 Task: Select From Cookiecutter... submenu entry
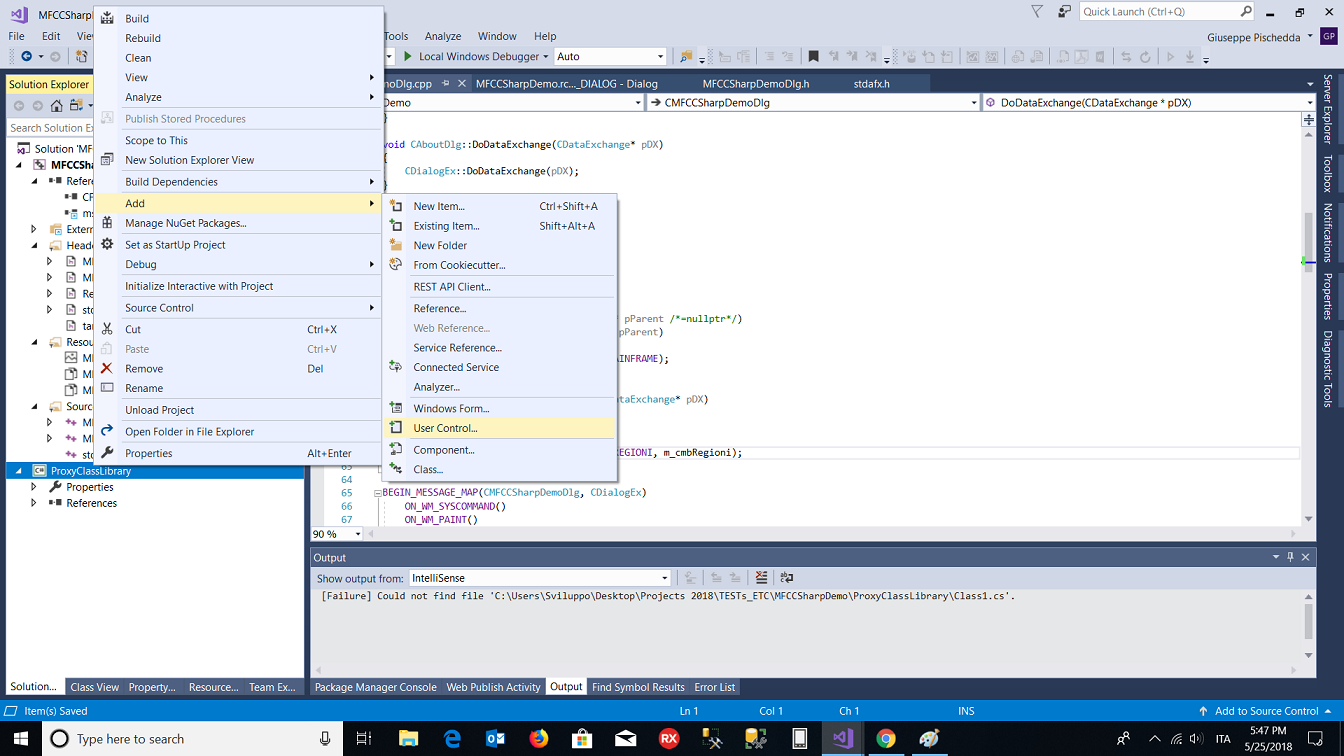click(500, 265)
